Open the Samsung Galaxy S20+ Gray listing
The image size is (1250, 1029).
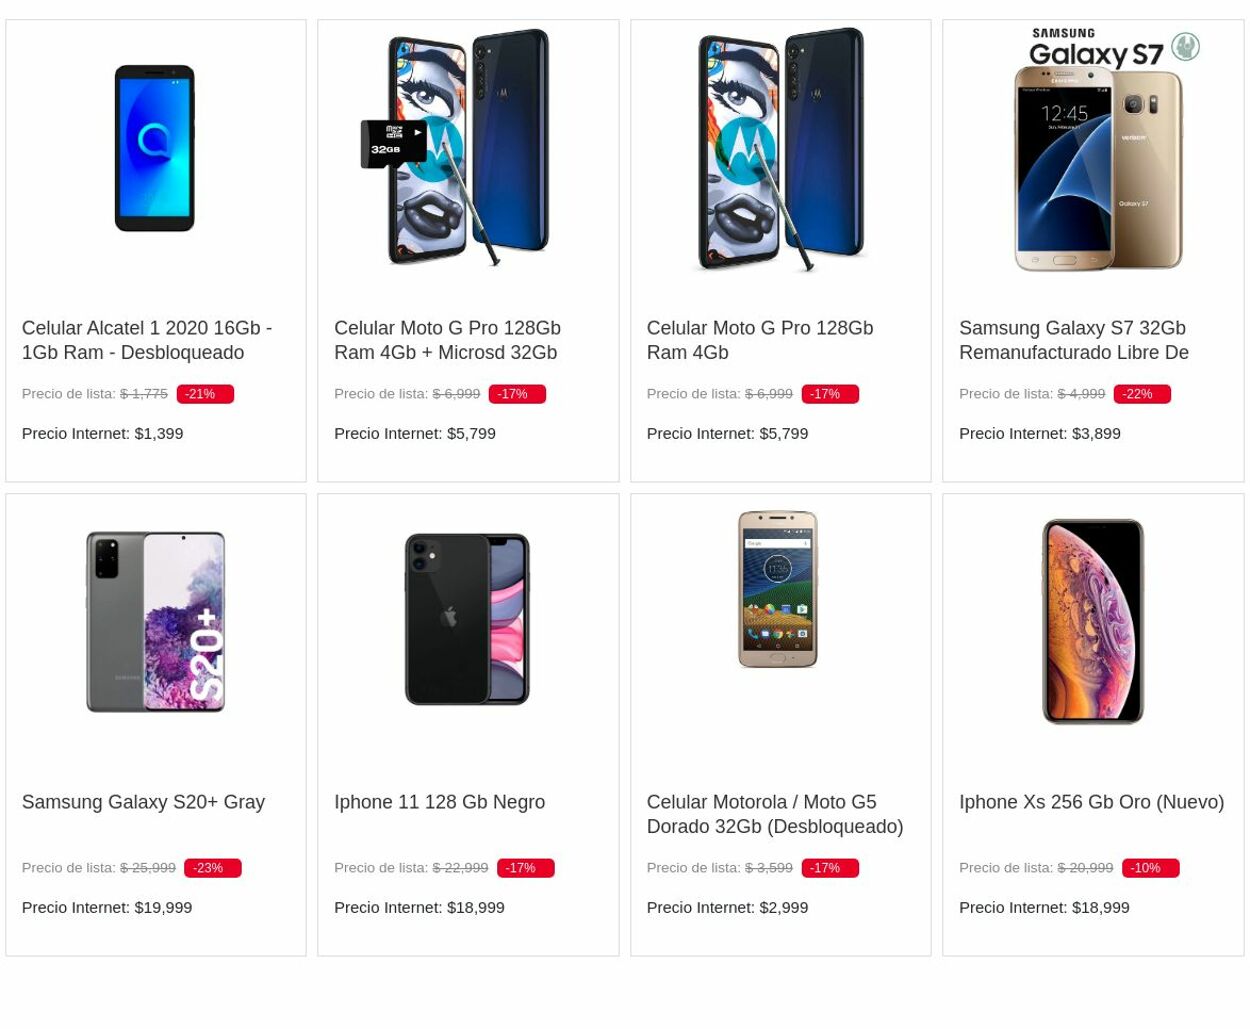(143, 801)
